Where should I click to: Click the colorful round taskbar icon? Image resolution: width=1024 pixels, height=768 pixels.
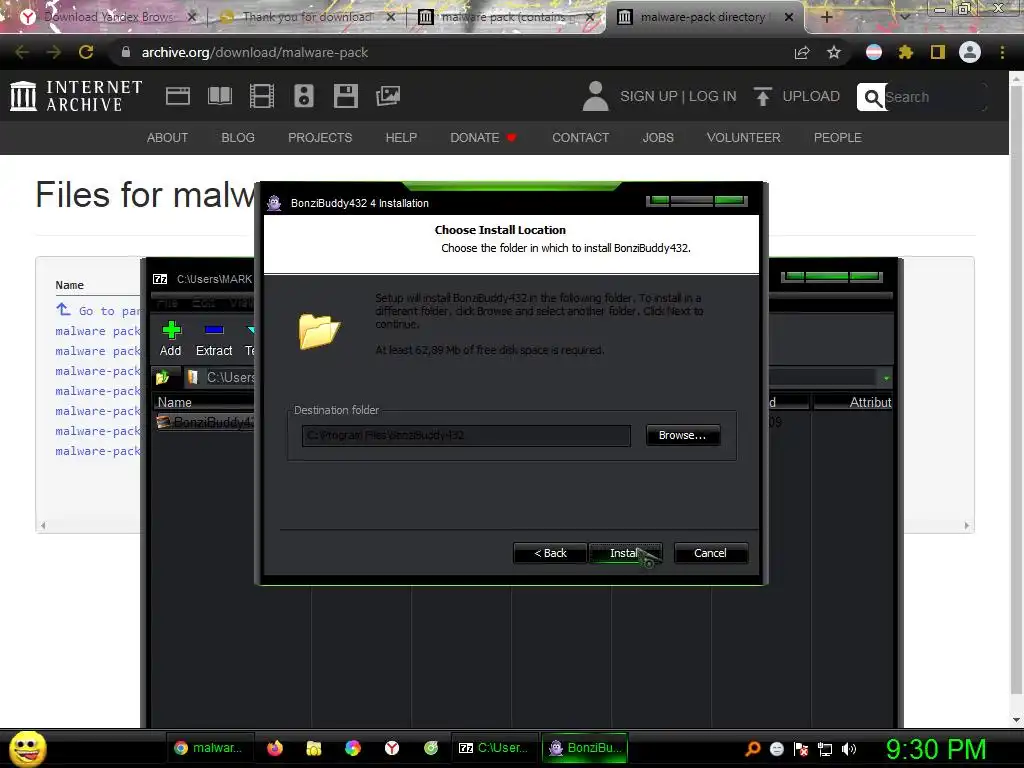point(353,748)
